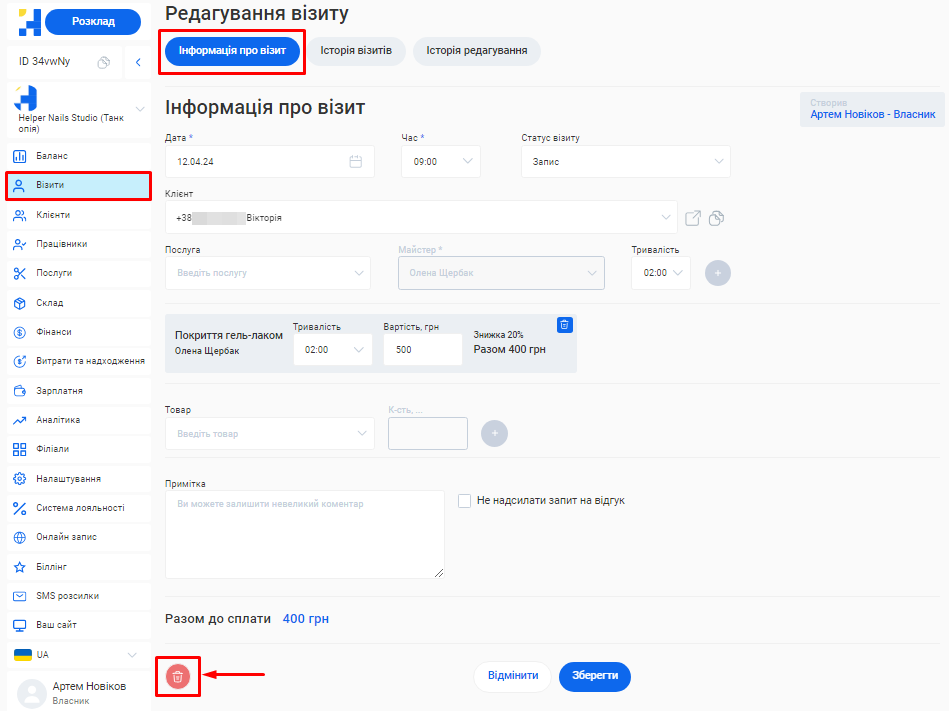
Task: Click the red delete visit trash icon
Action: coord(178,677)
